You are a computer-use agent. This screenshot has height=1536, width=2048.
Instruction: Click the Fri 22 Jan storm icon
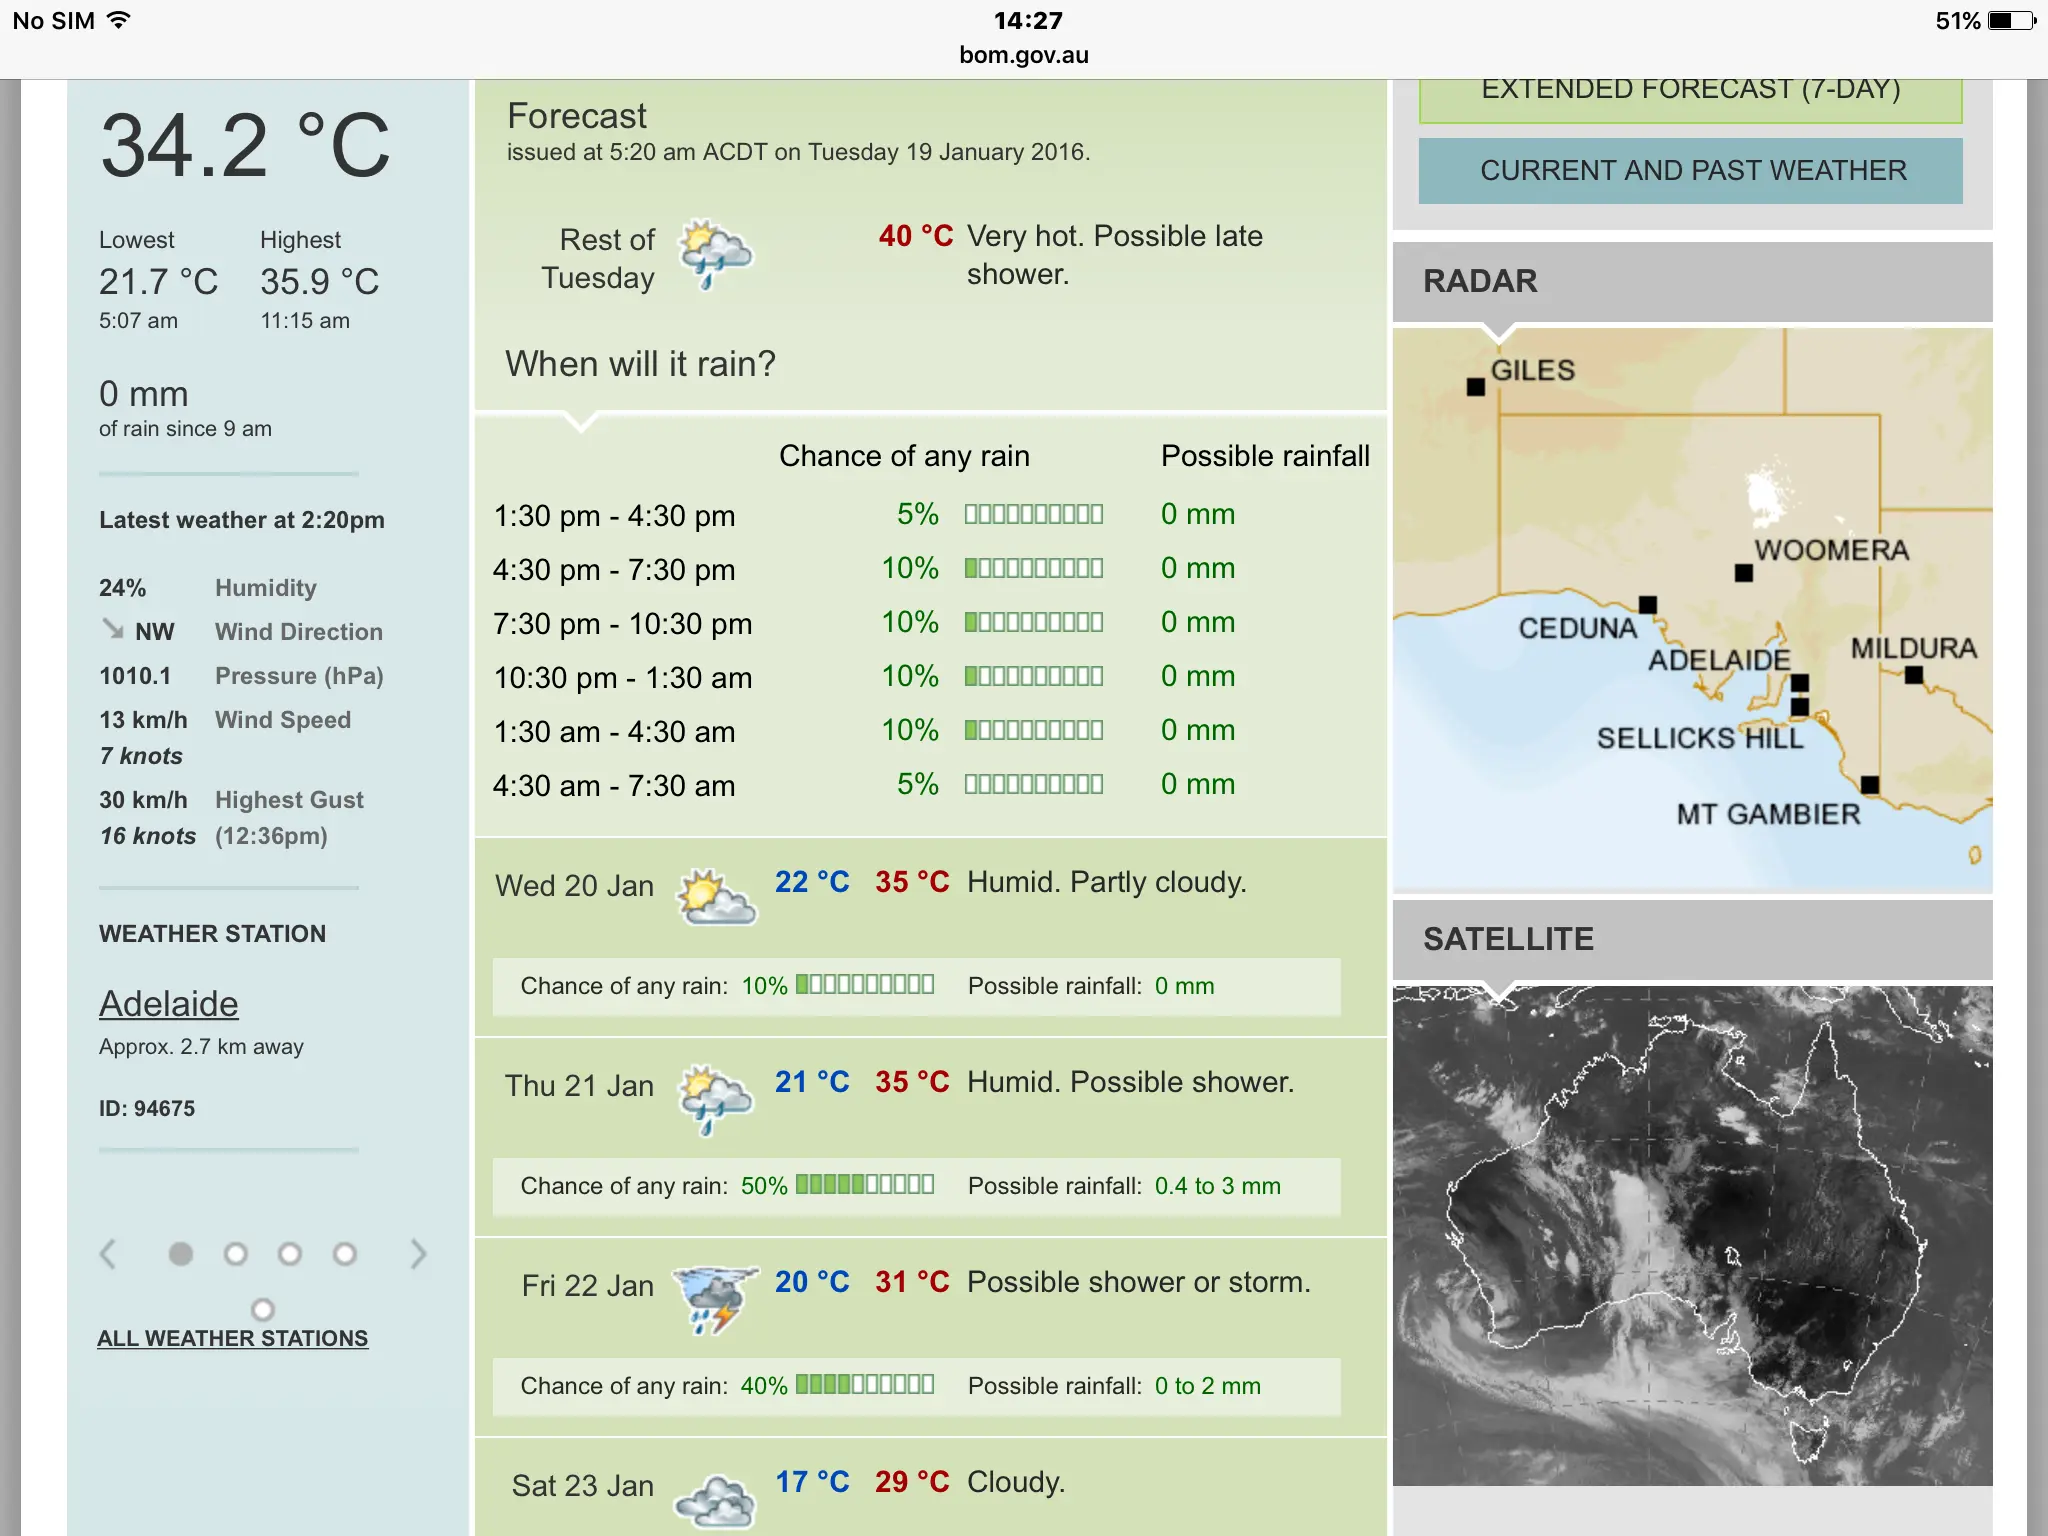[x=714, y=1298]
